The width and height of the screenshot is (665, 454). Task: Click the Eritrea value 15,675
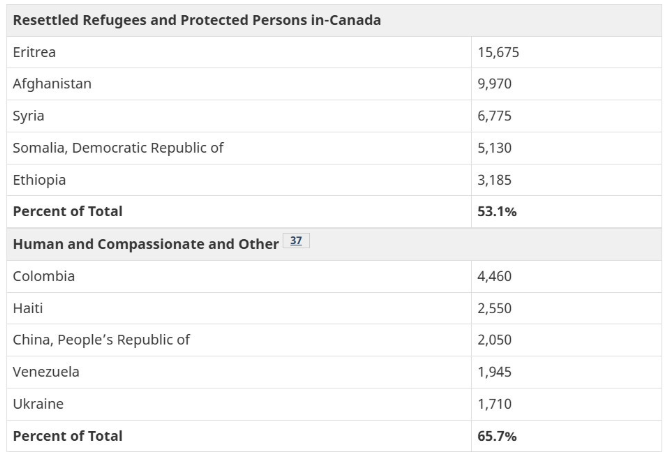[x=498, y=52]
